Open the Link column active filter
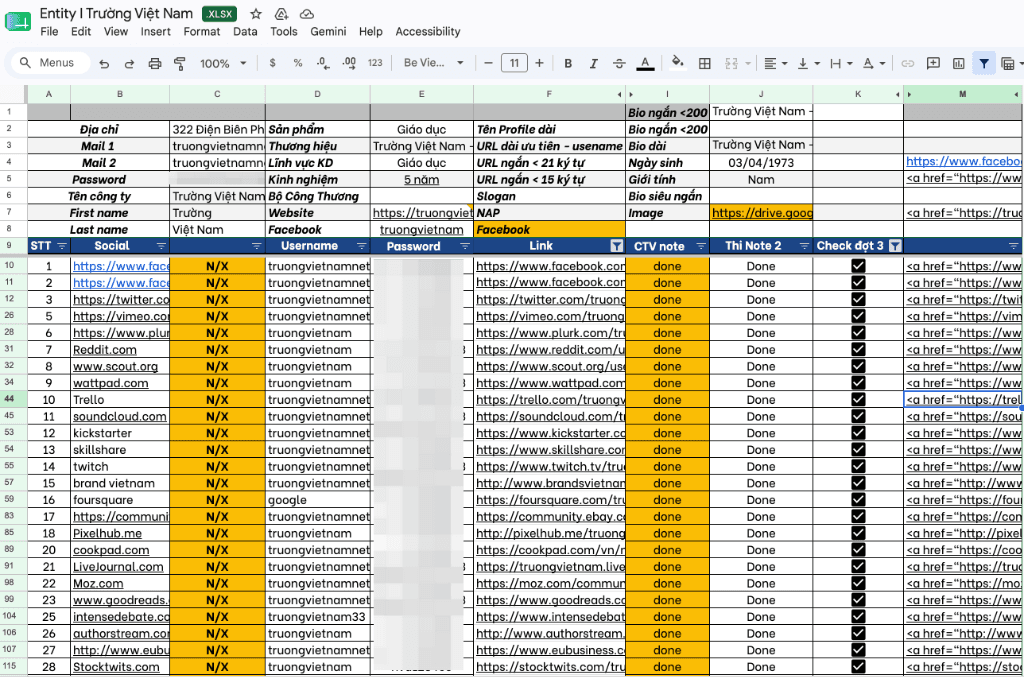1024x677 pixels. tap(616, 246)
